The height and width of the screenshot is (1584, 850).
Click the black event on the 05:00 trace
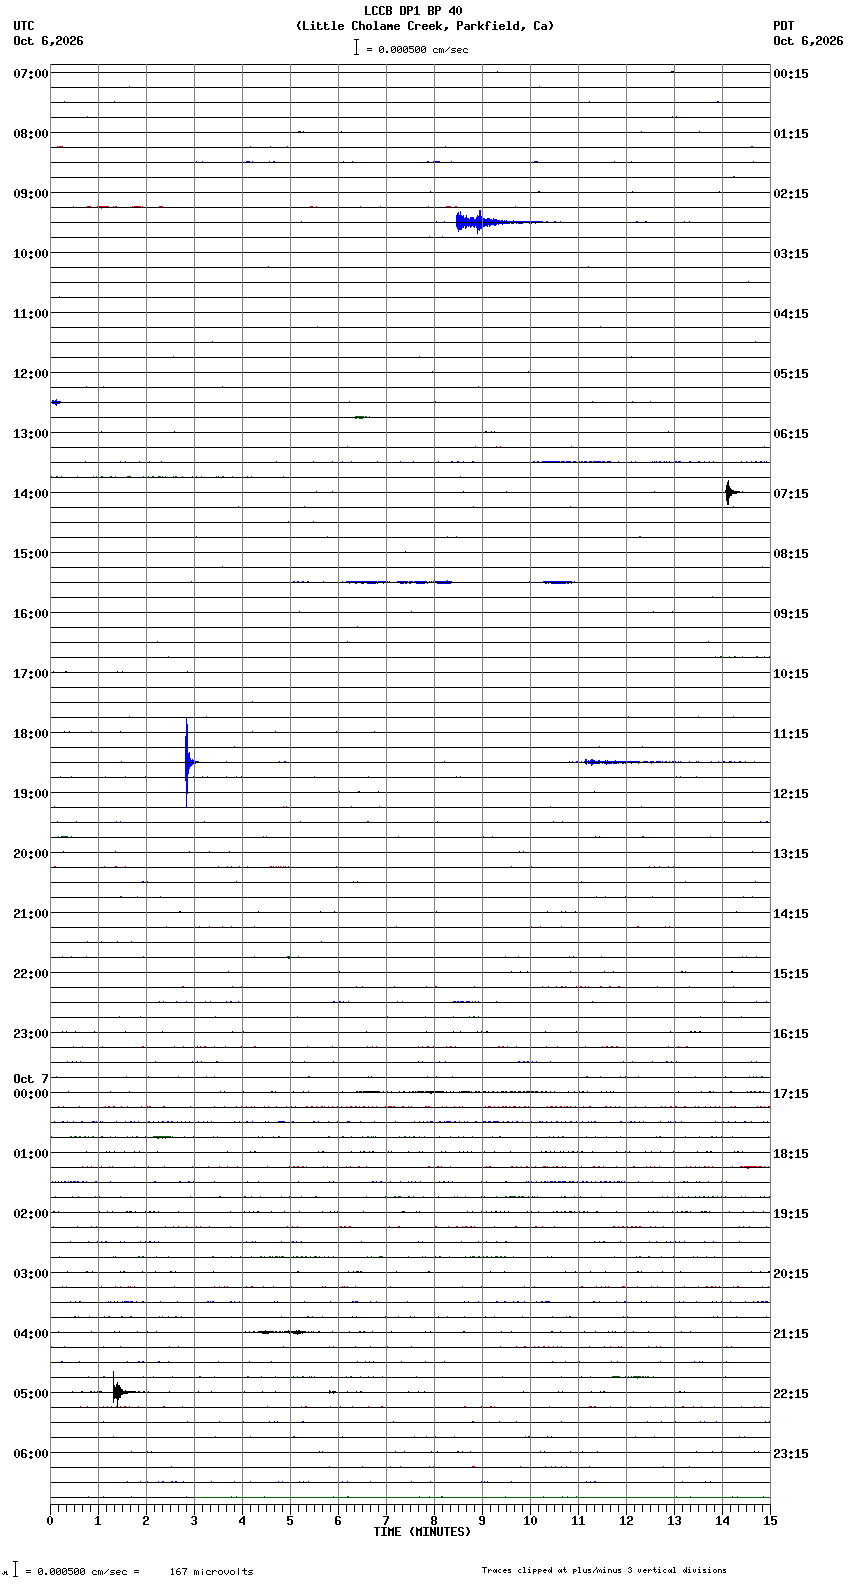click(118, 1391)
